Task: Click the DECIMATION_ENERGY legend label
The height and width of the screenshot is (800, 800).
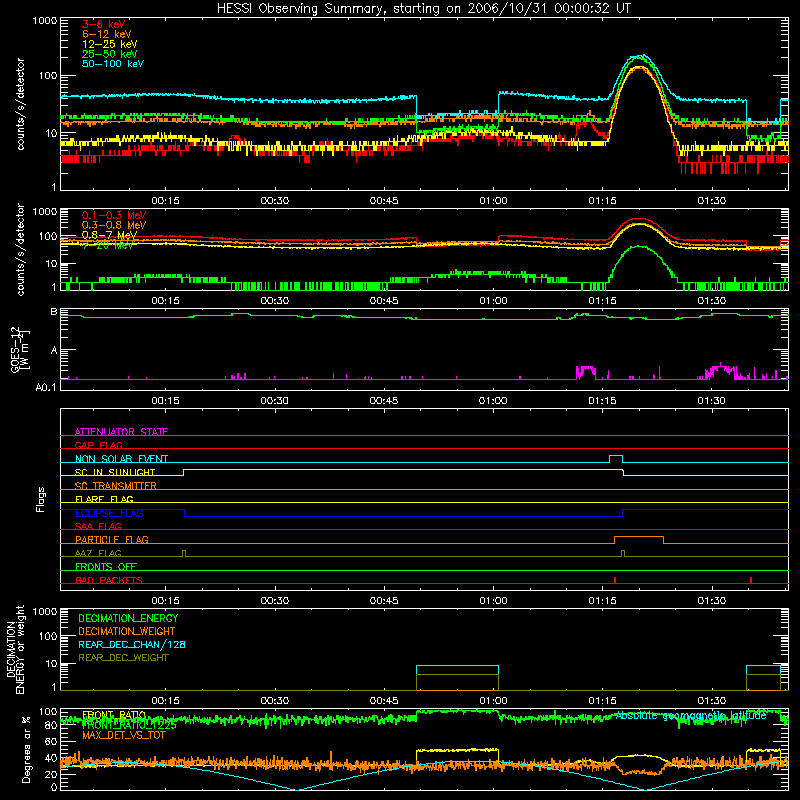Action: (x=128, y=618)
